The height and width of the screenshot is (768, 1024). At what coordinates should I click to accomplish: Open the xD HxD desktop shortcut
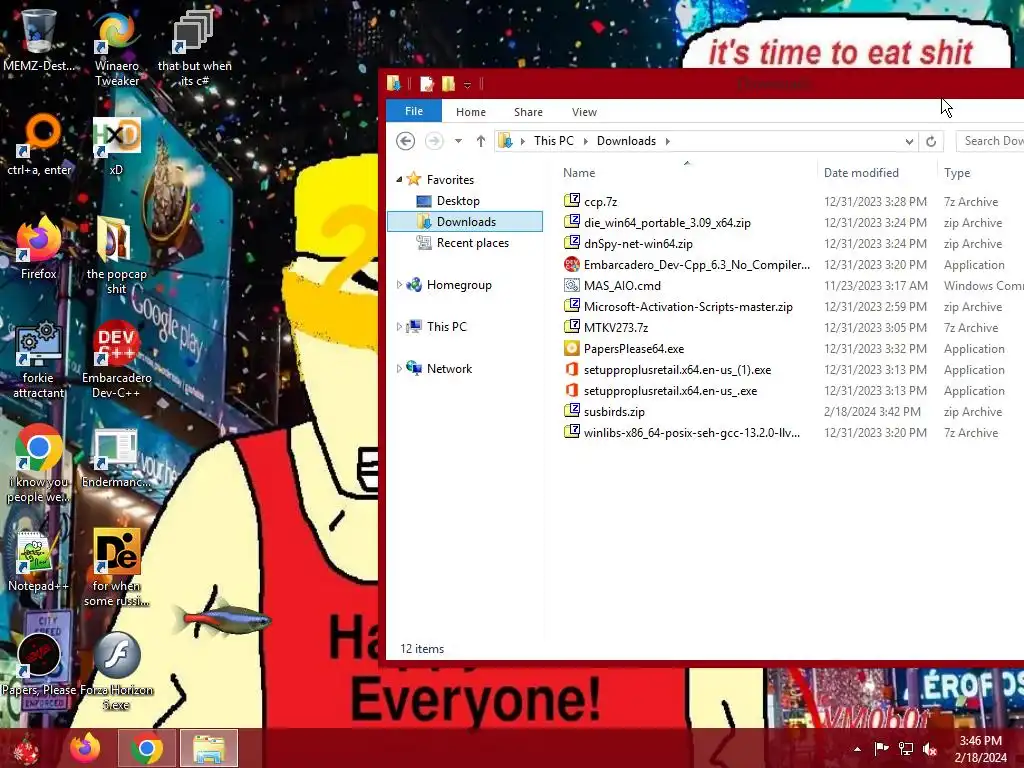[116, 145]
